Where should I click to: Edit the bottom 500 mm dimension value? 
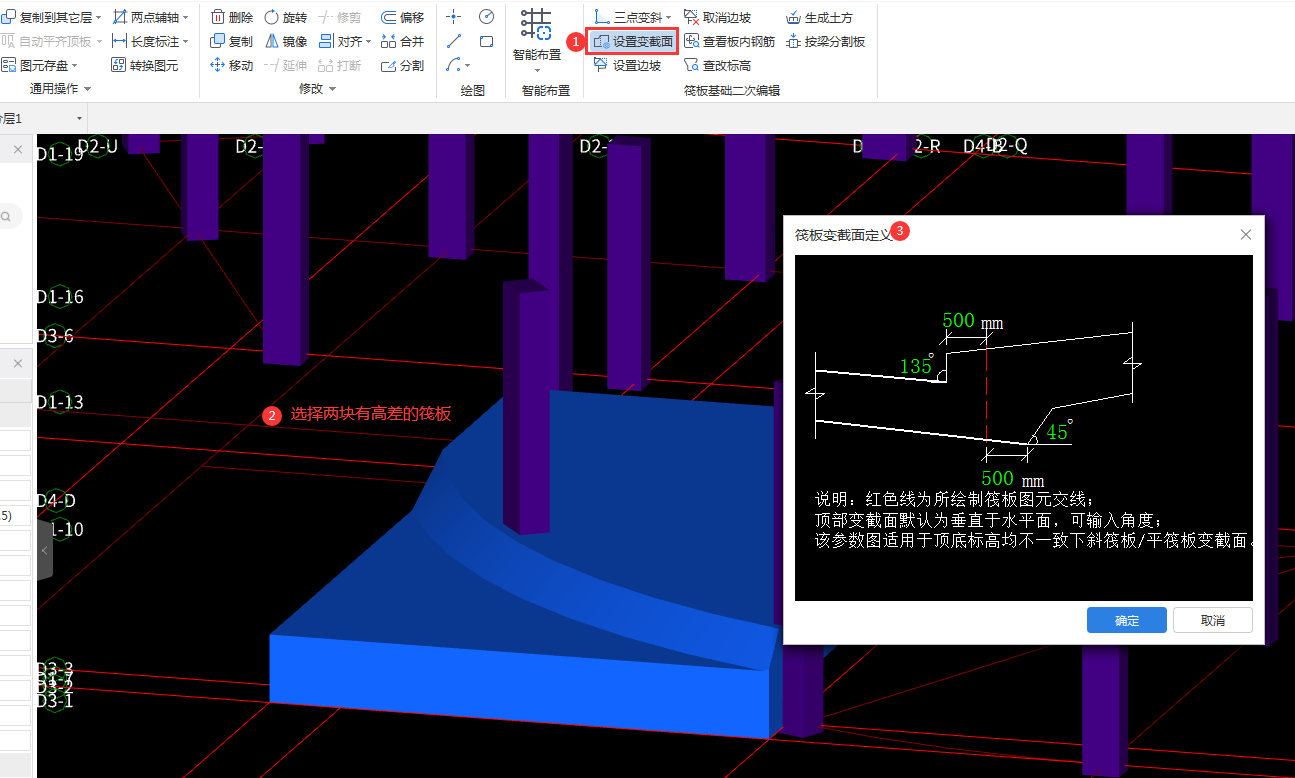(x=997, y=478)
